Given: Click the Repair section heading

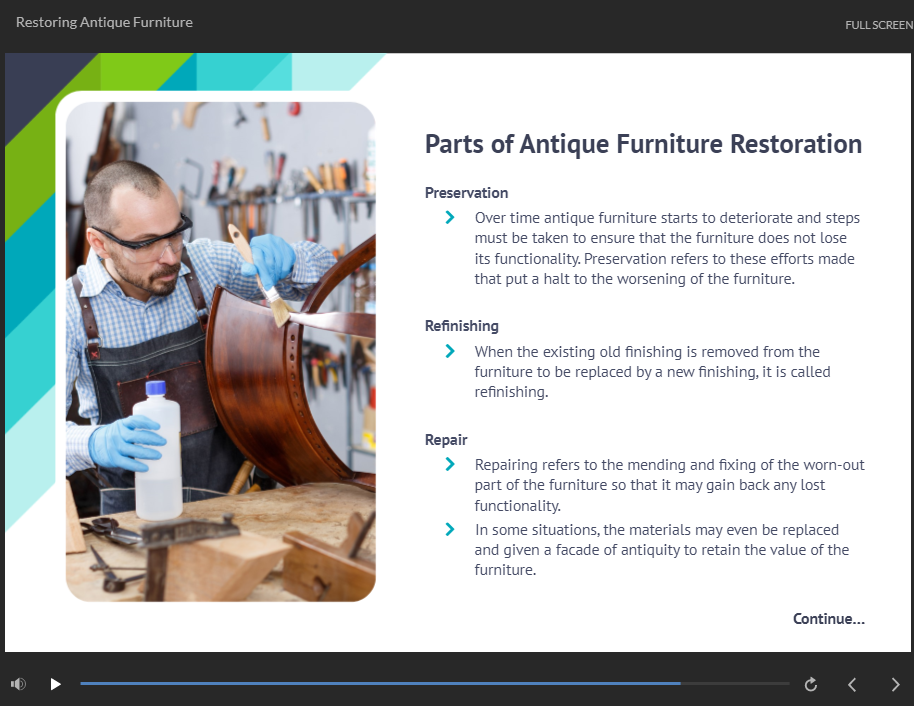Looking at the screenshot, I should (446, 440).
